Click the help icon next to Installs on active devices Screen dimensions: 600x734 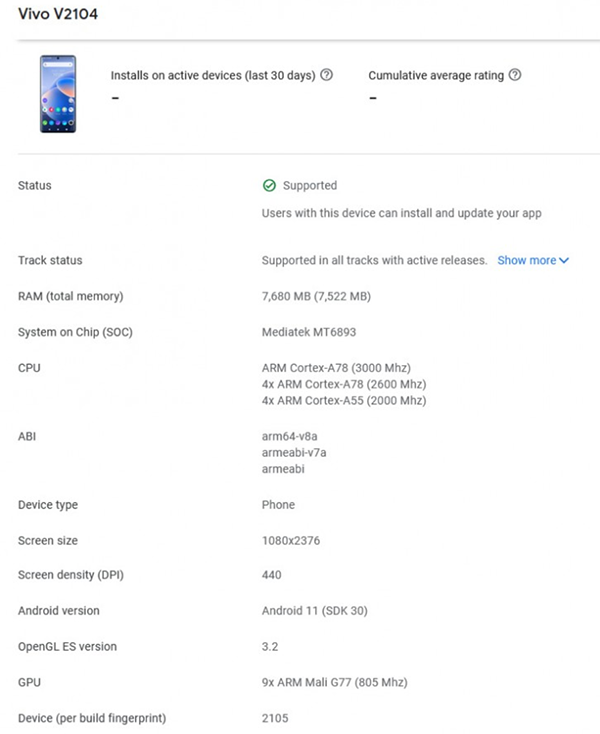(x=326, y=75)
